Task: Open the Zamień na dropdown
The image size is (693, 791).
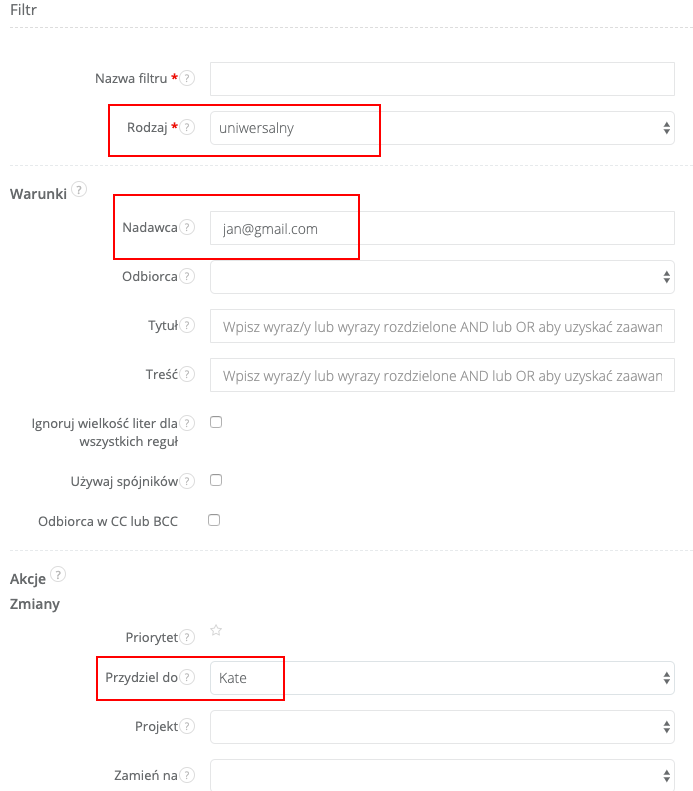Action: (x=442, y=775)
